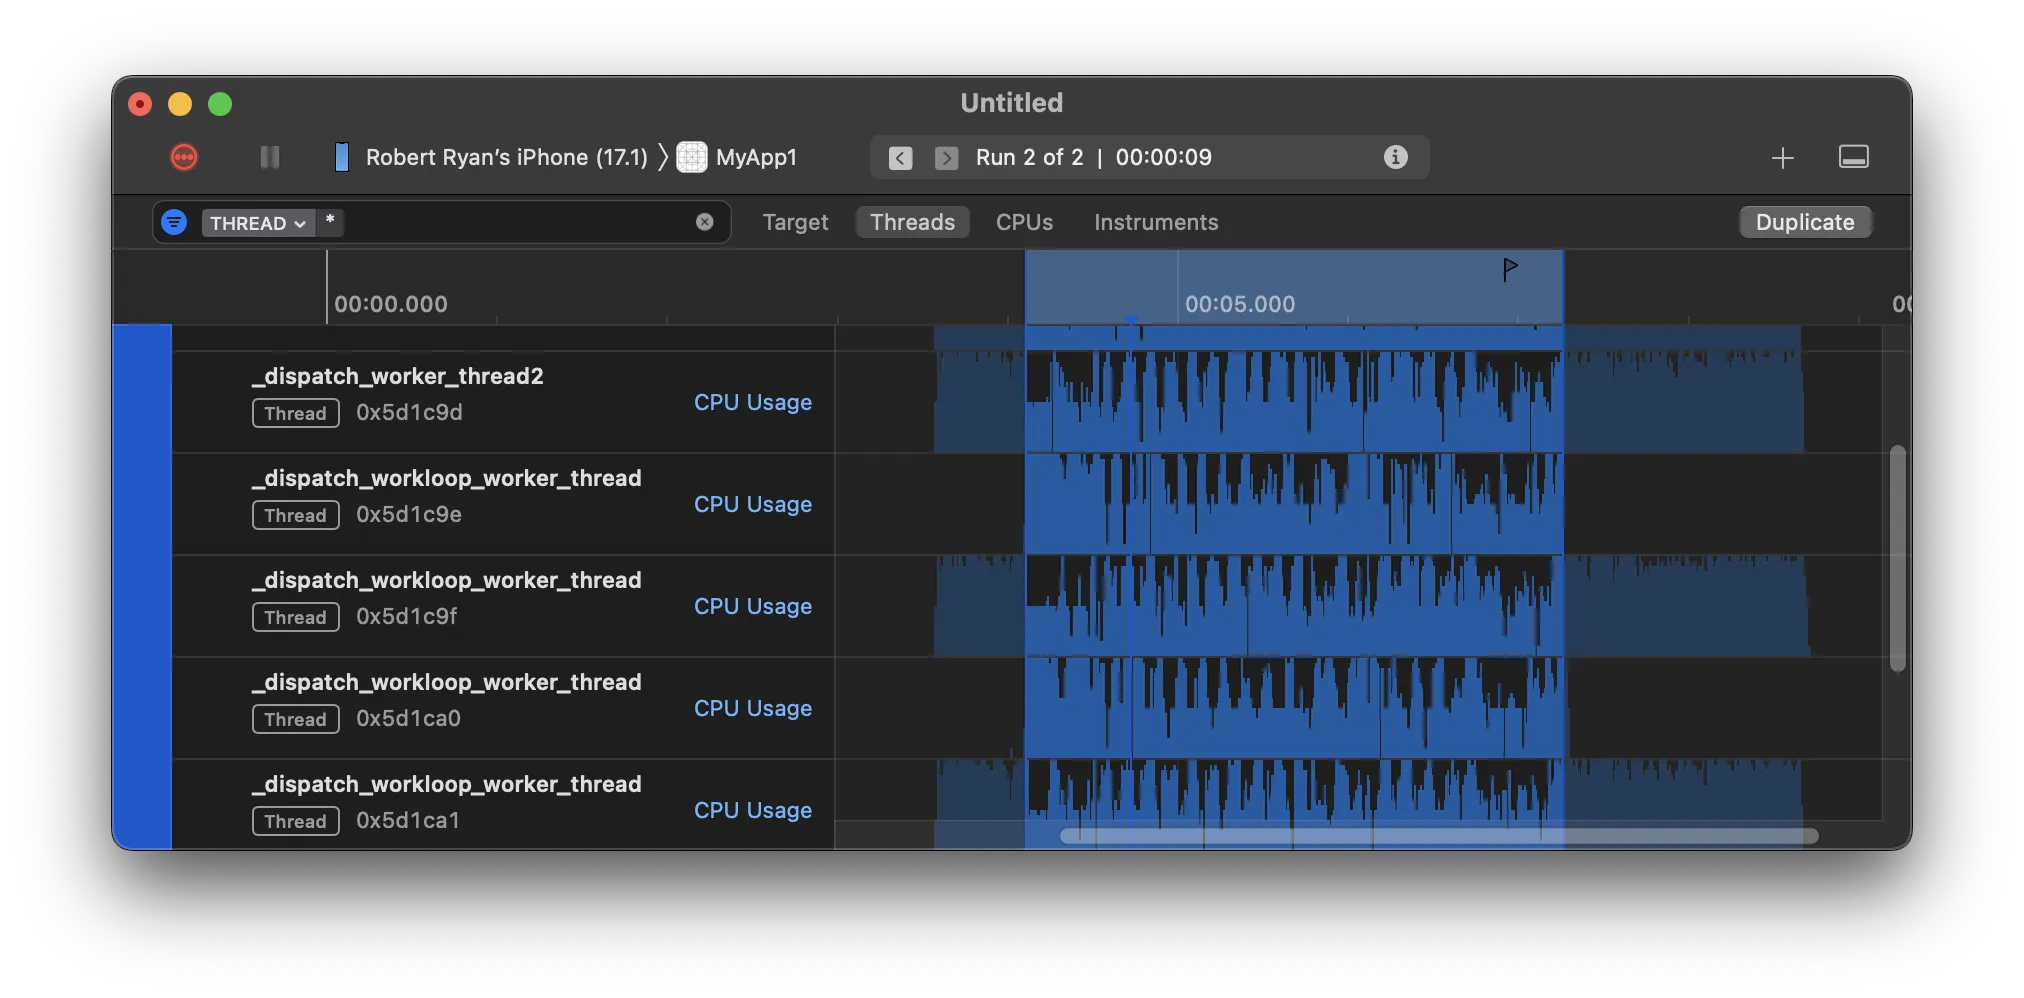Image resolution: width=2024 pixels, height=998 pixels.
Task: Select thread name of track 0x5d1ca0
Action: point(447,682)
